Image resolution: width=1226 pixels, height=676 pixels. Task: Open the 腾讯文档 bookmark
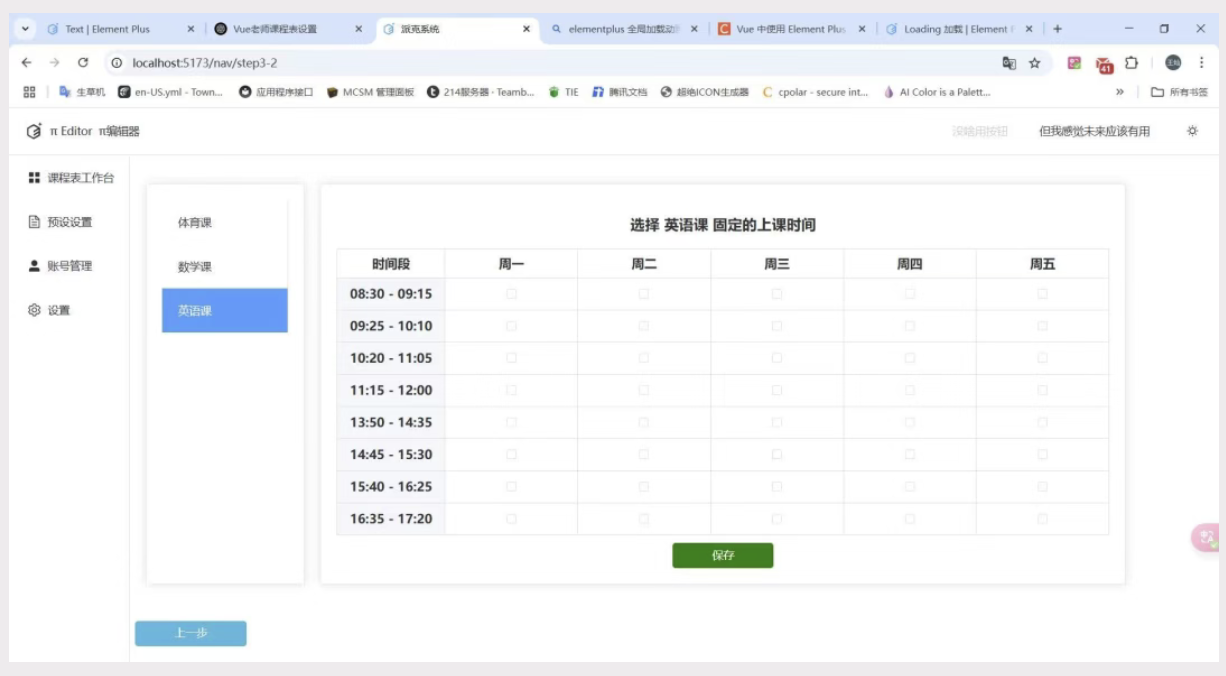tap(619, 92)
